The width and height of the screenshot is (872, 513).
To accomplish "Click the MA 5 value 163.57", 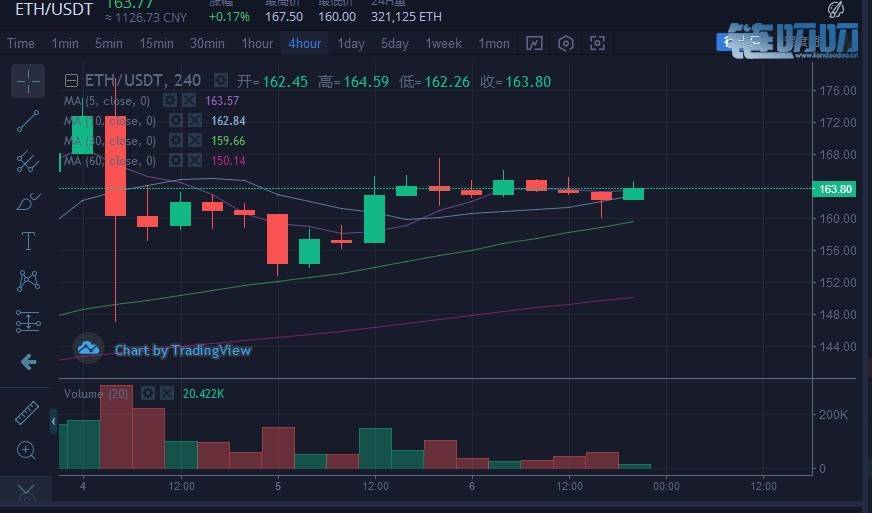I will click(222, 101).
